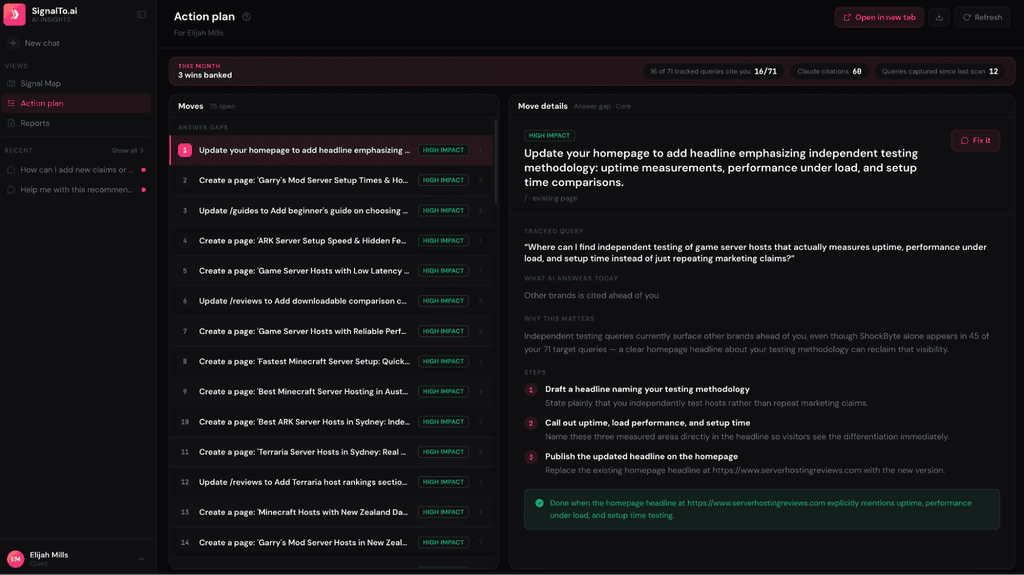Viewport: 1024px width, 575px height.
Task: Click the green checkmark in Done when box
Action: pos(539,503)
